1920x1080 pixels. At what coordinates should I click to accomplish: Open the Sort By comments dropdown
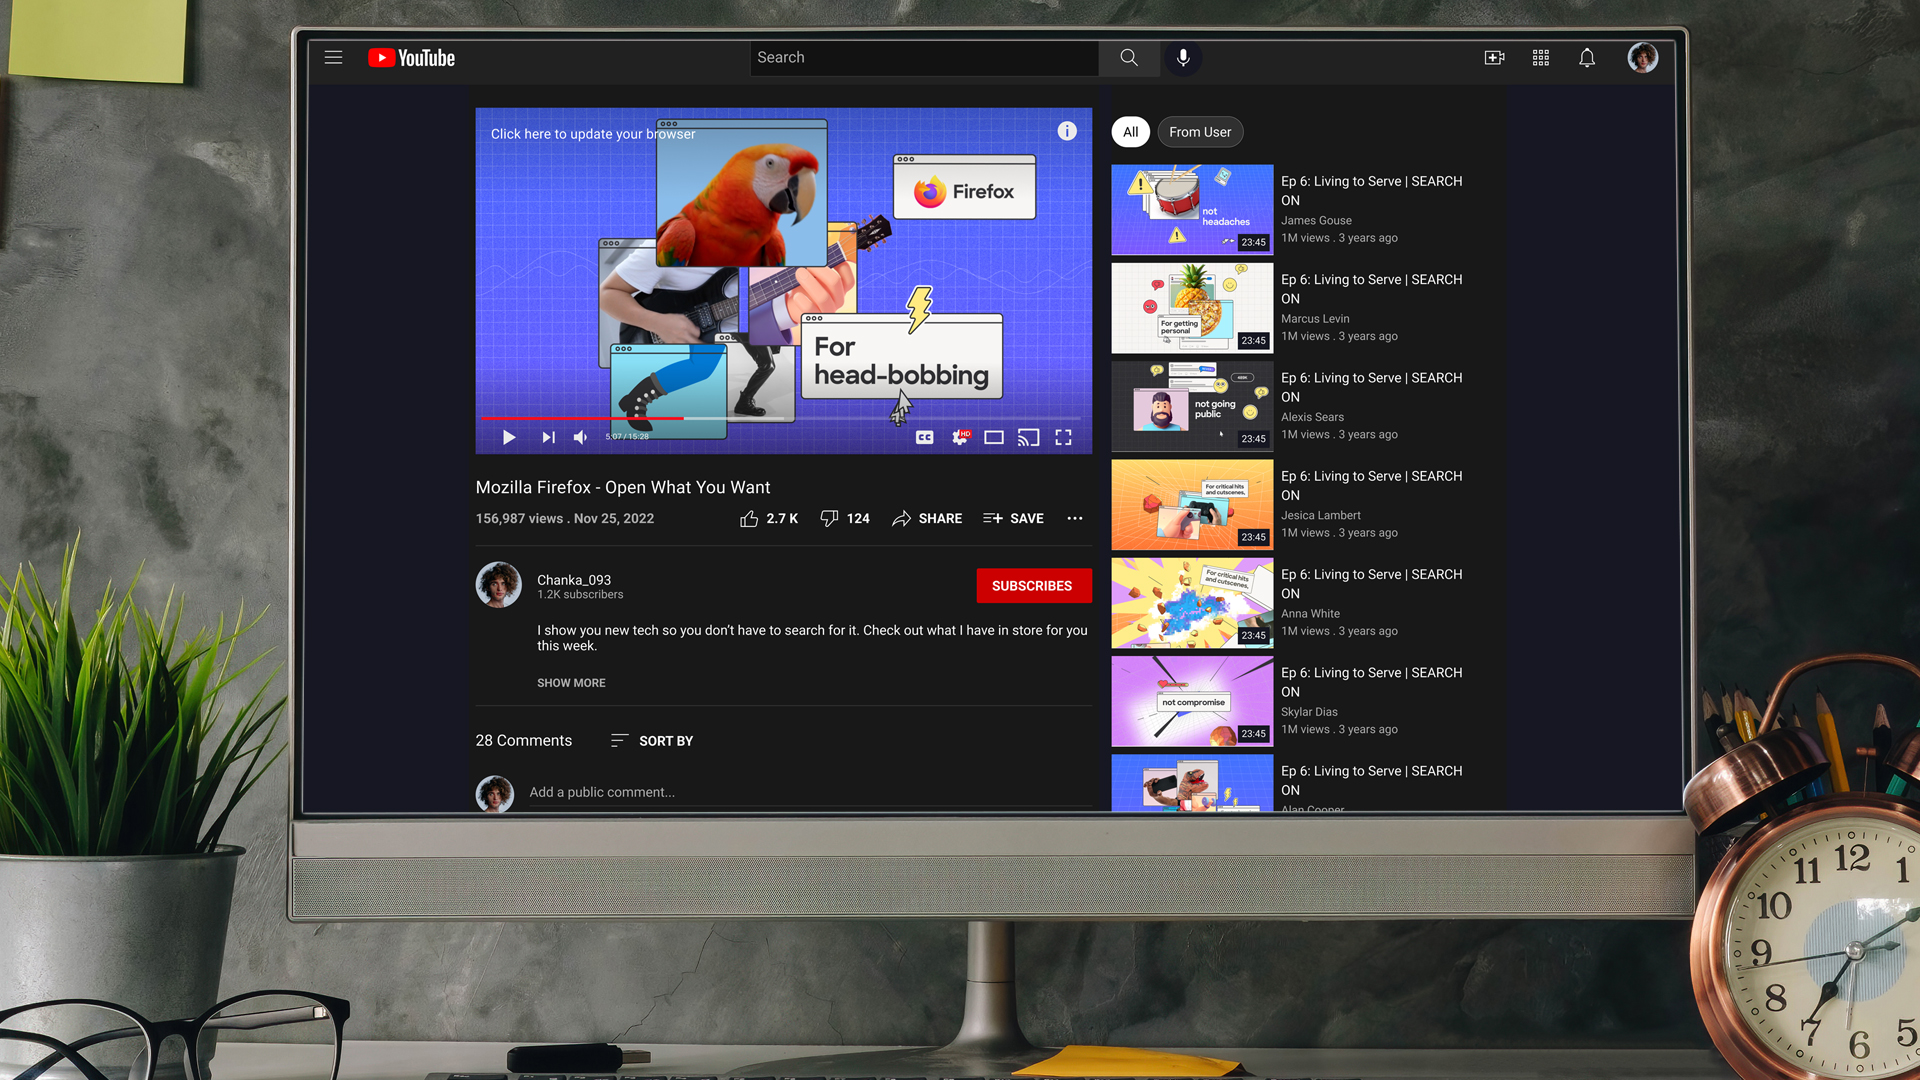[652, 741]
